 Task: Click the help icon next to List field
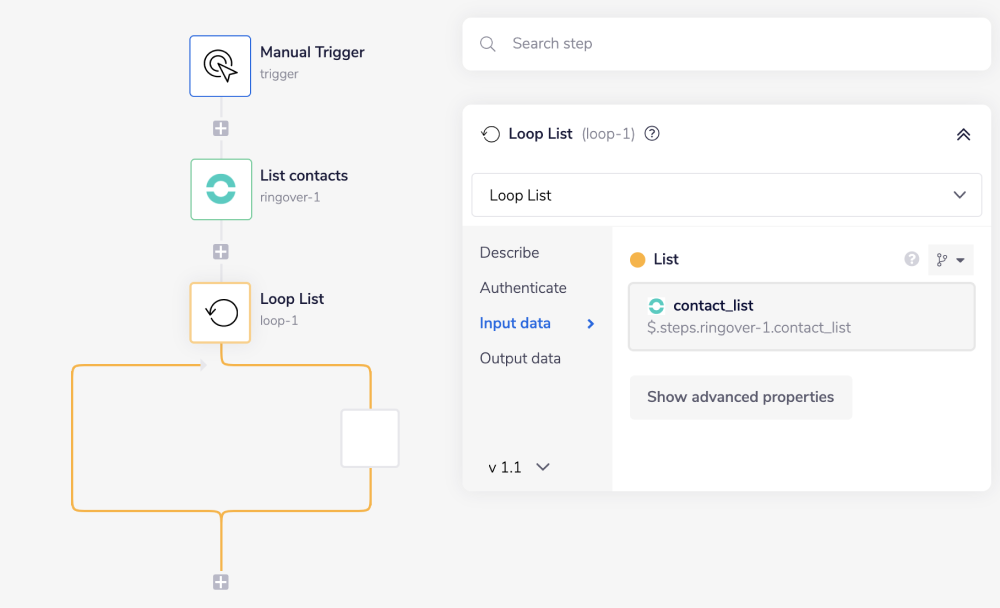click(911, 259)
